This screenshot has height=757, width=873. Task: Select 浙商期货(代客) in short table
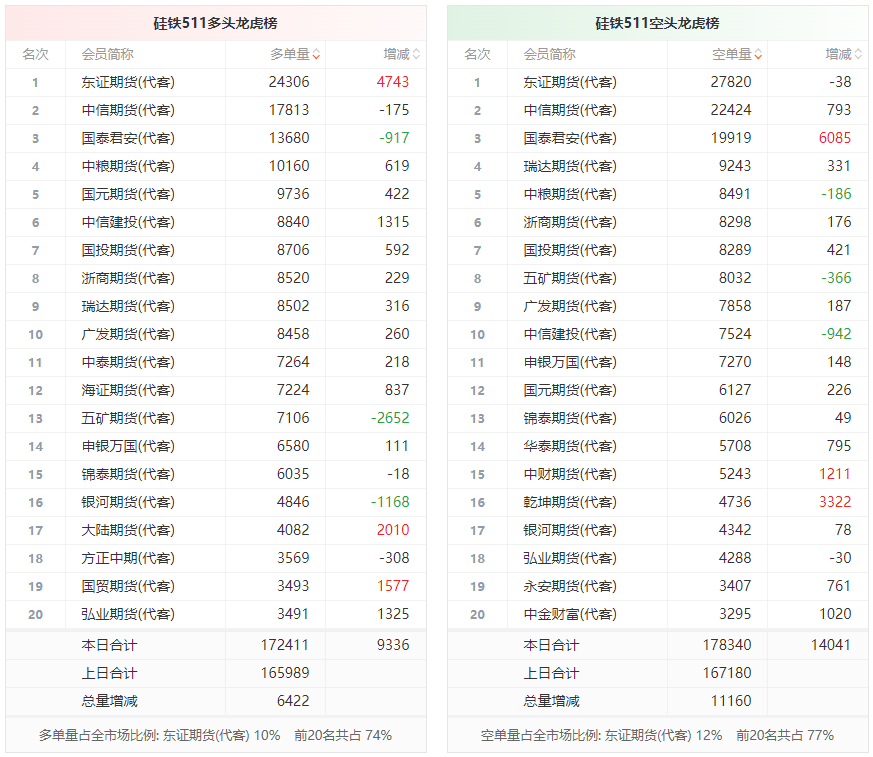(570, 222)
